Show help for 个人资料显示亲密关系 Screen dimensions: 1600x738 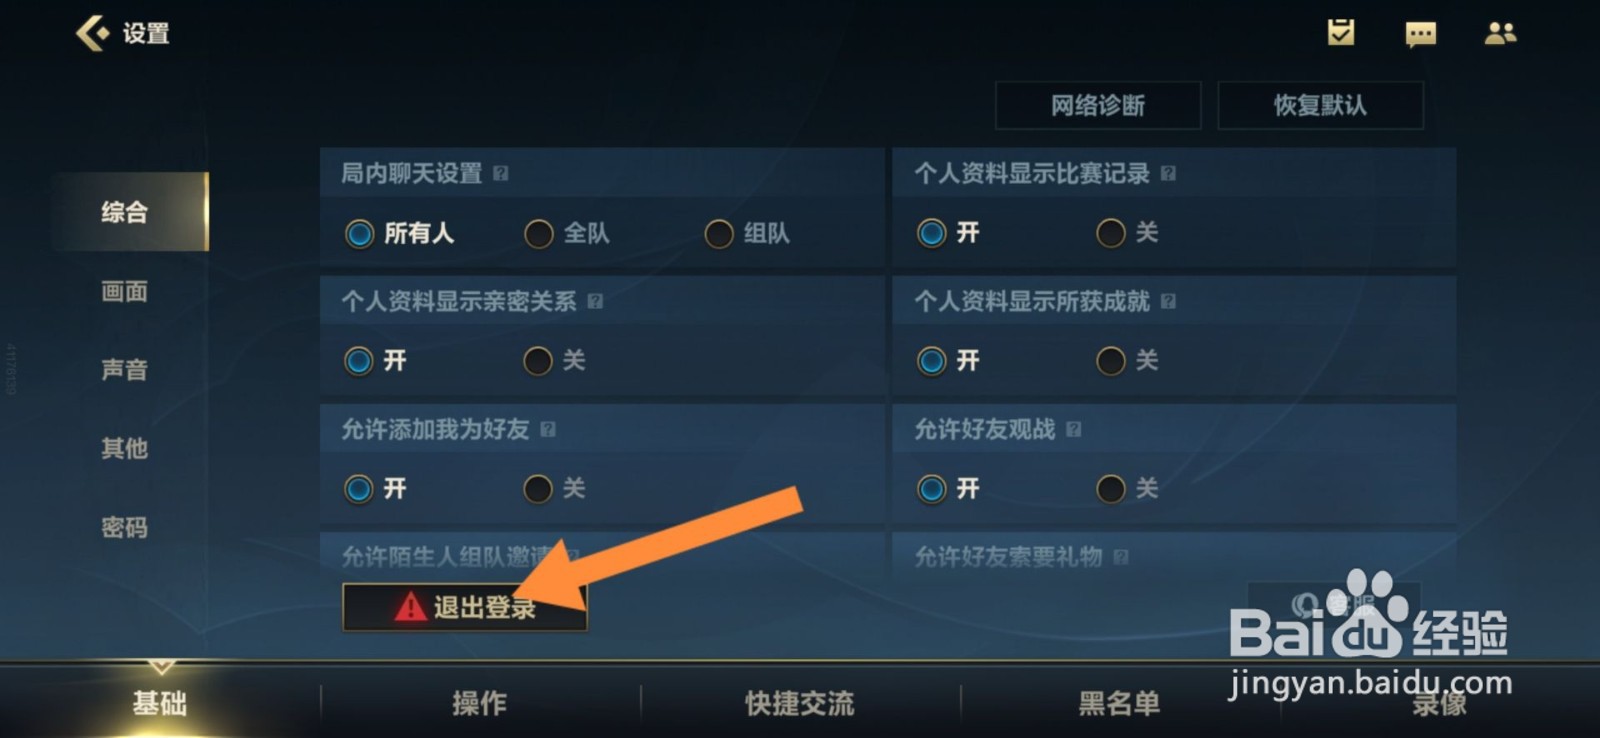(595, 301)
